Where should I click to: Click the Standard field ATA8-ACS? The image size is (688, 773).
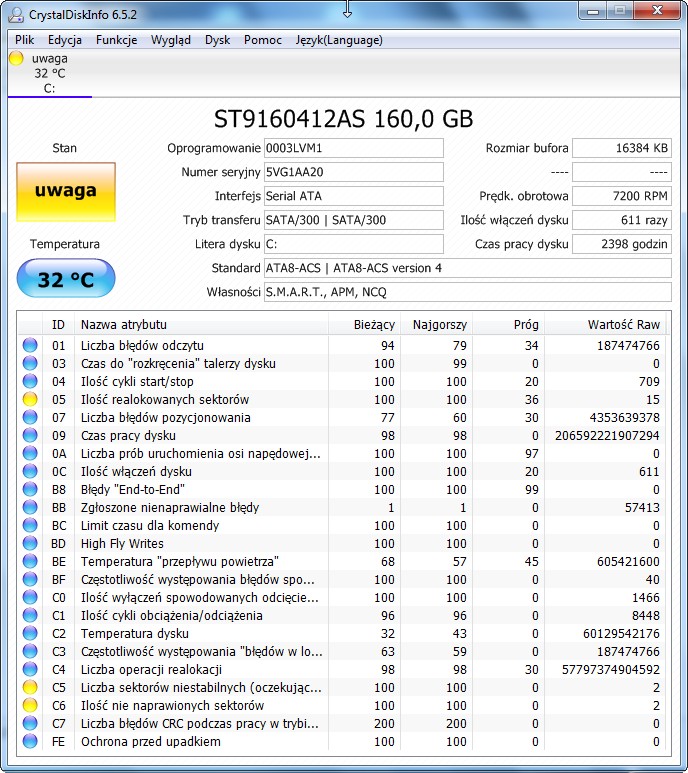(x=468, y=268)
